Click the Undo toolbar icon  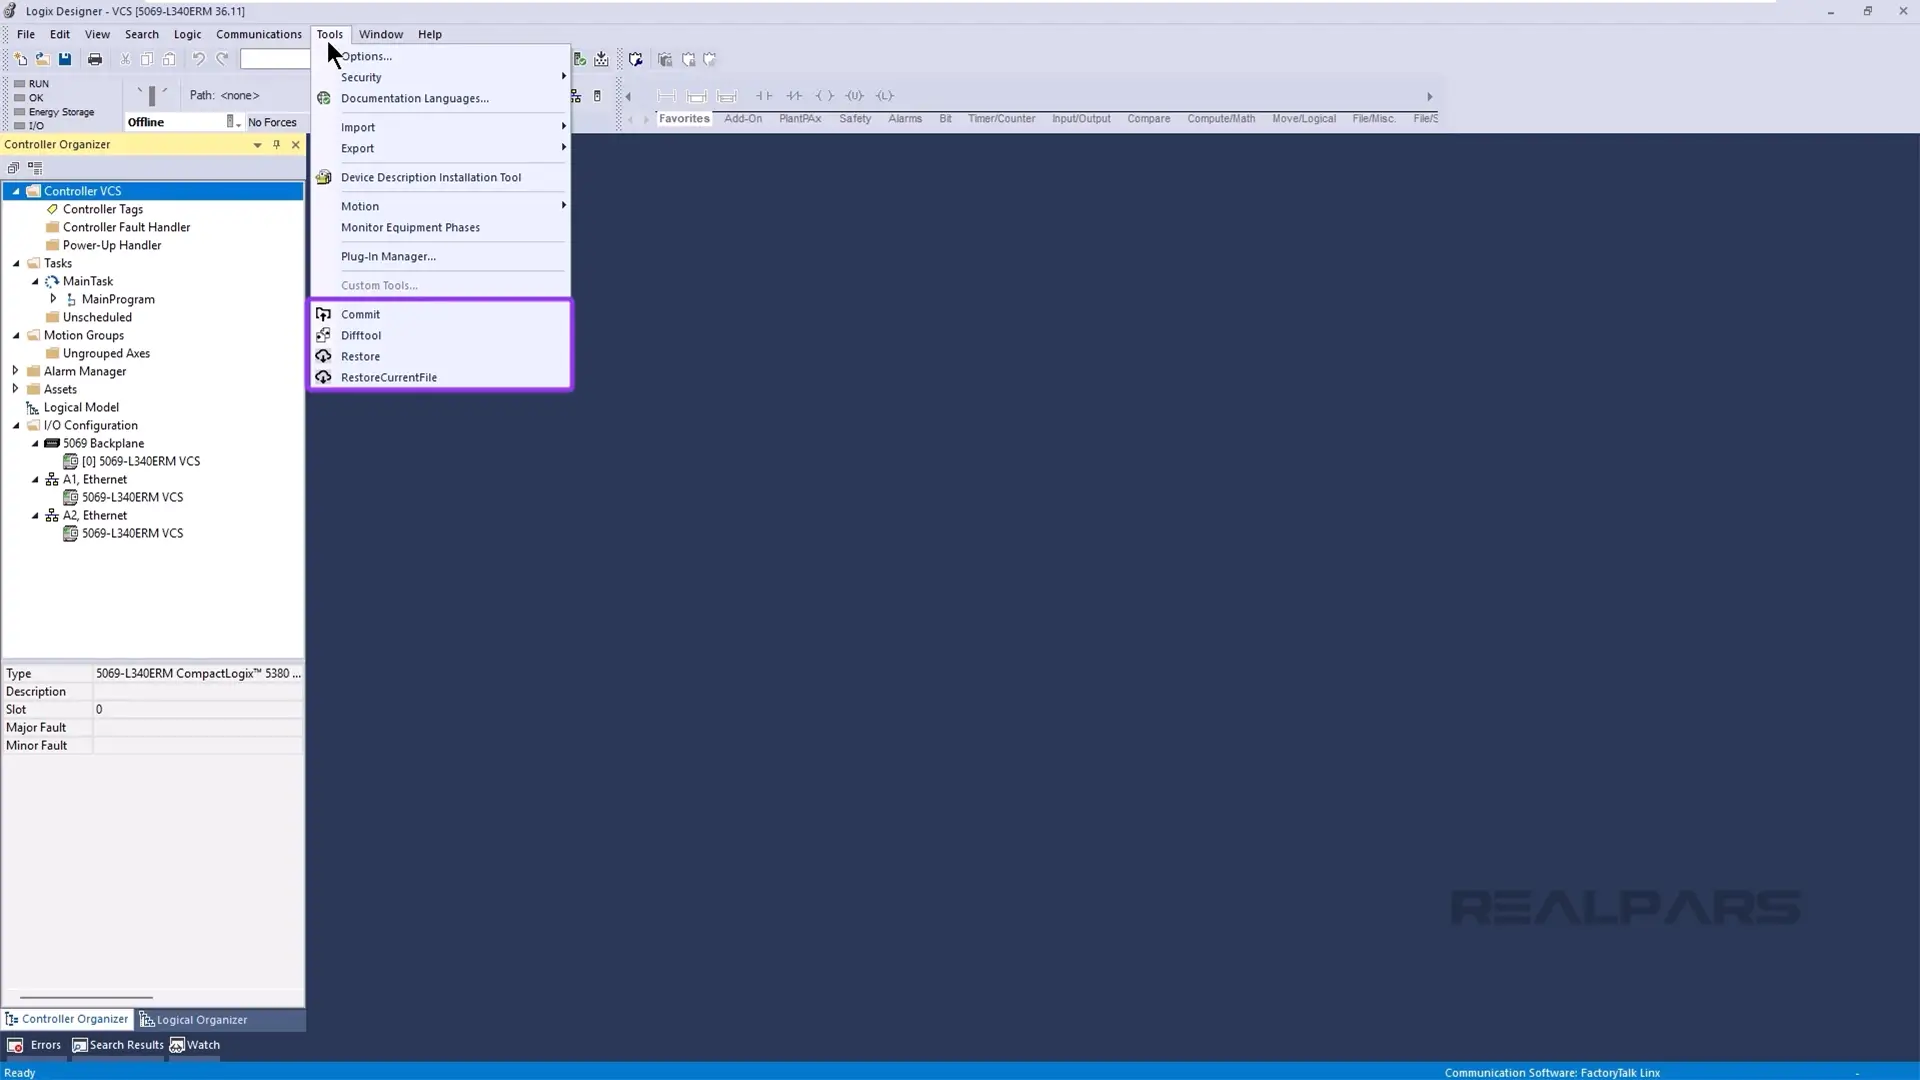[198, 60]
